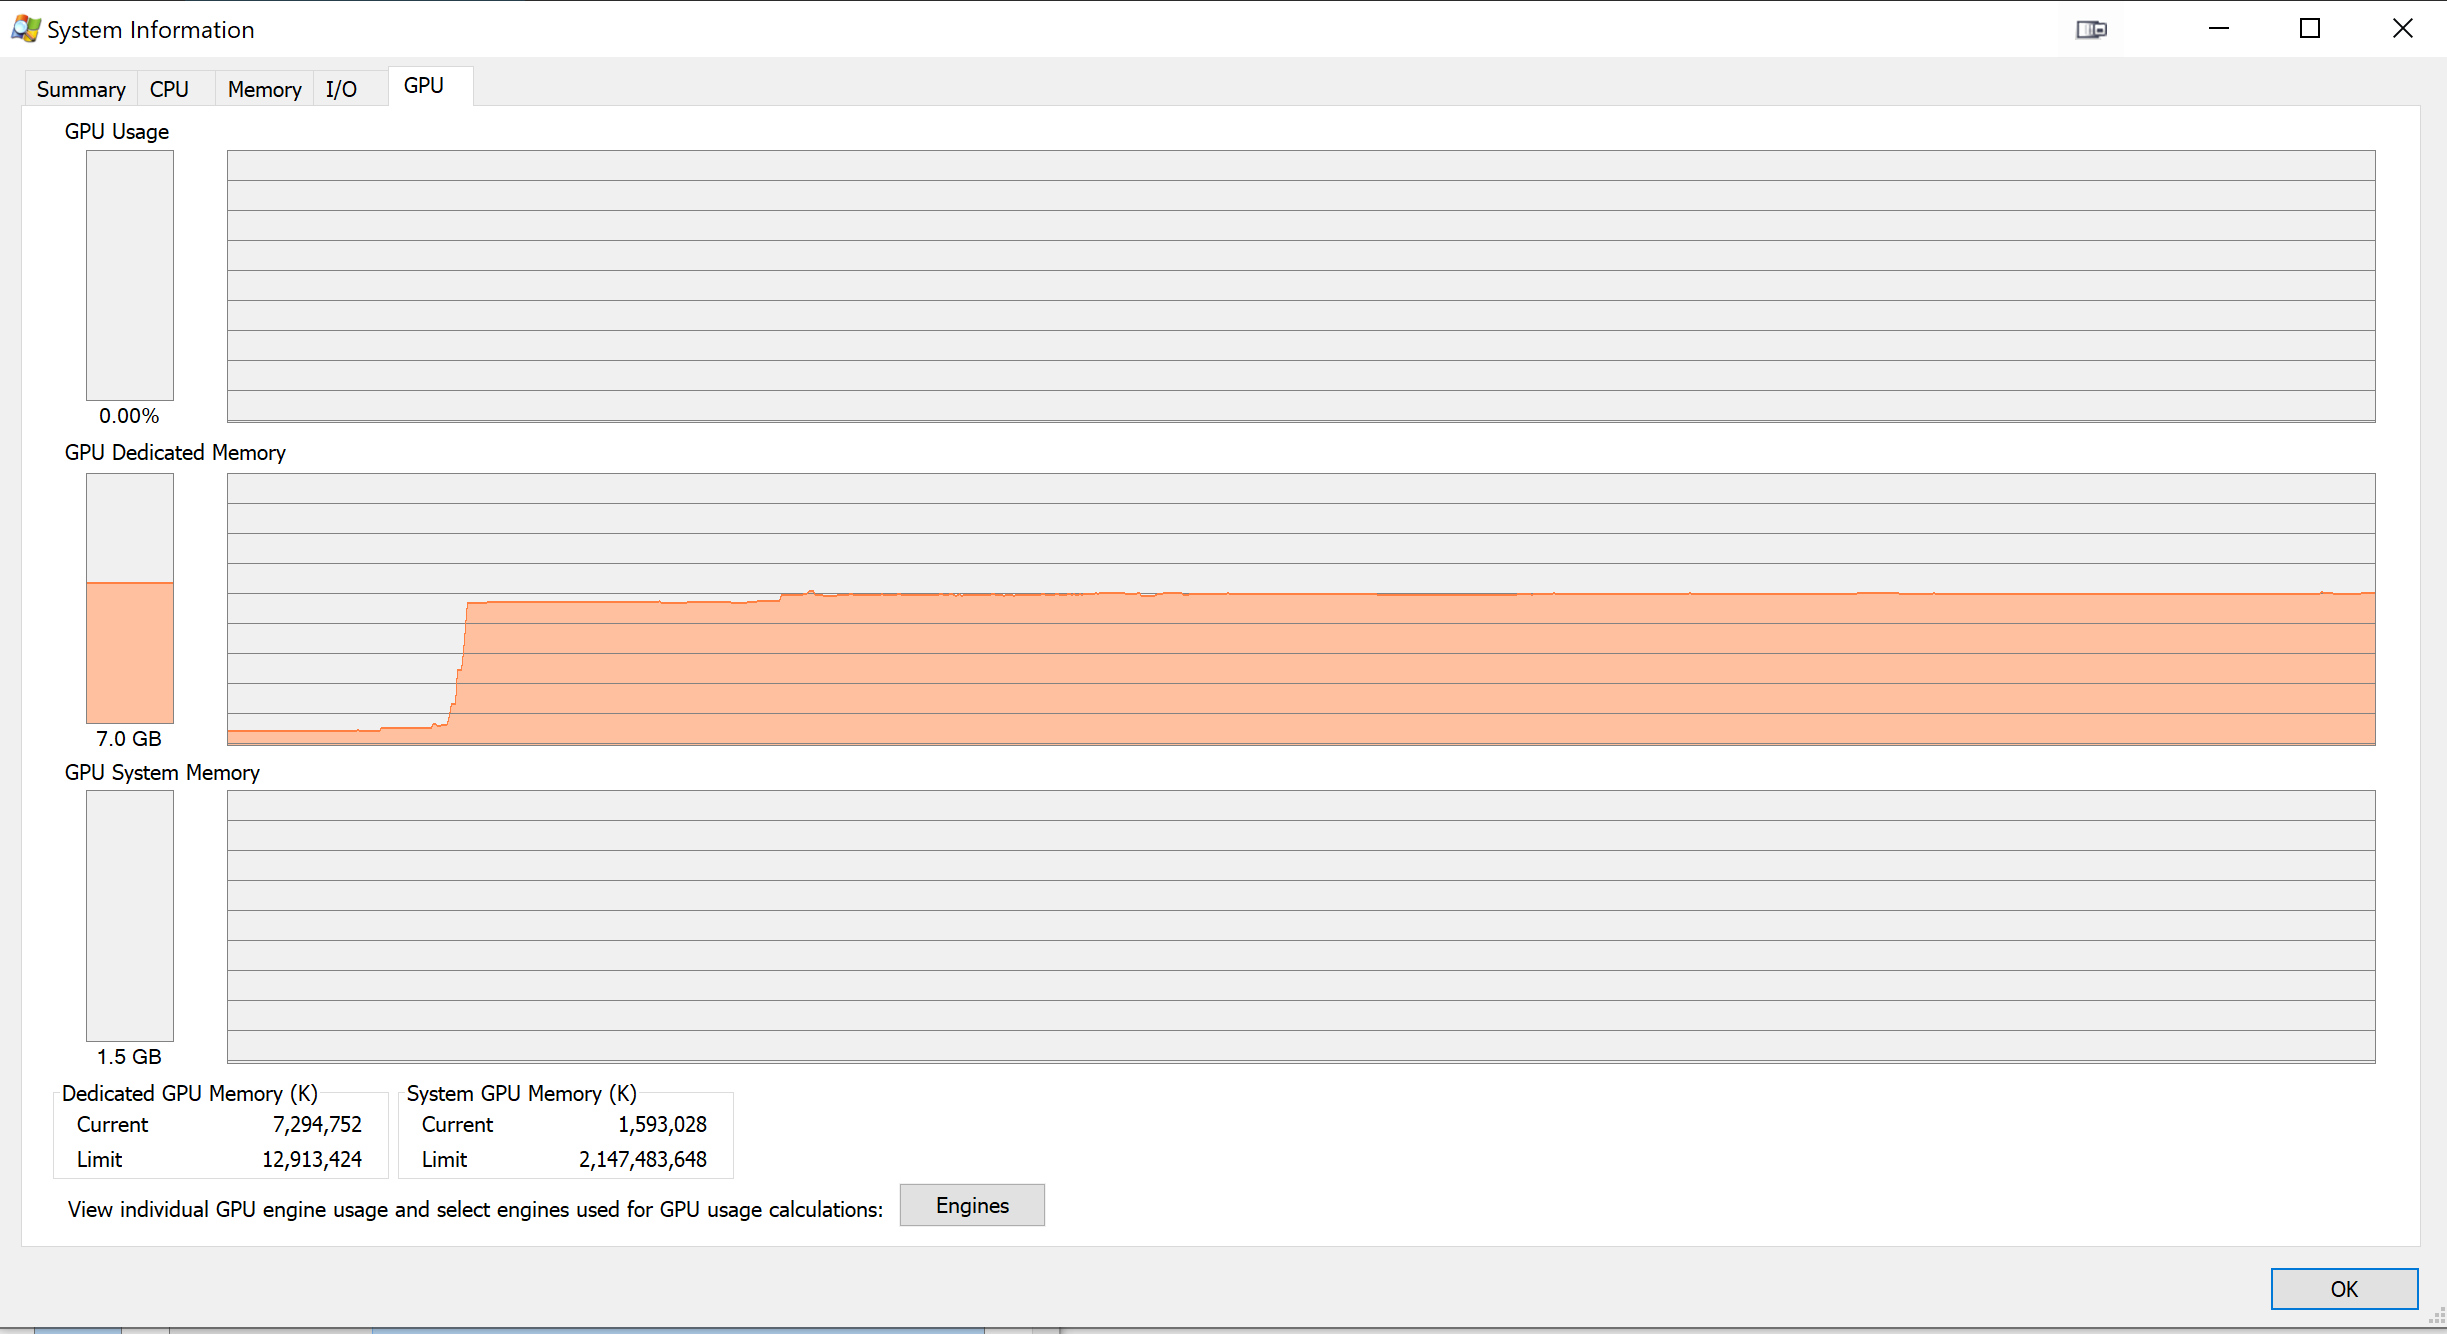The height and width of the screenshot is (1334, 2447).
Task: Click the extra display icon beside the minimize button
Action: pos(2091,29)
